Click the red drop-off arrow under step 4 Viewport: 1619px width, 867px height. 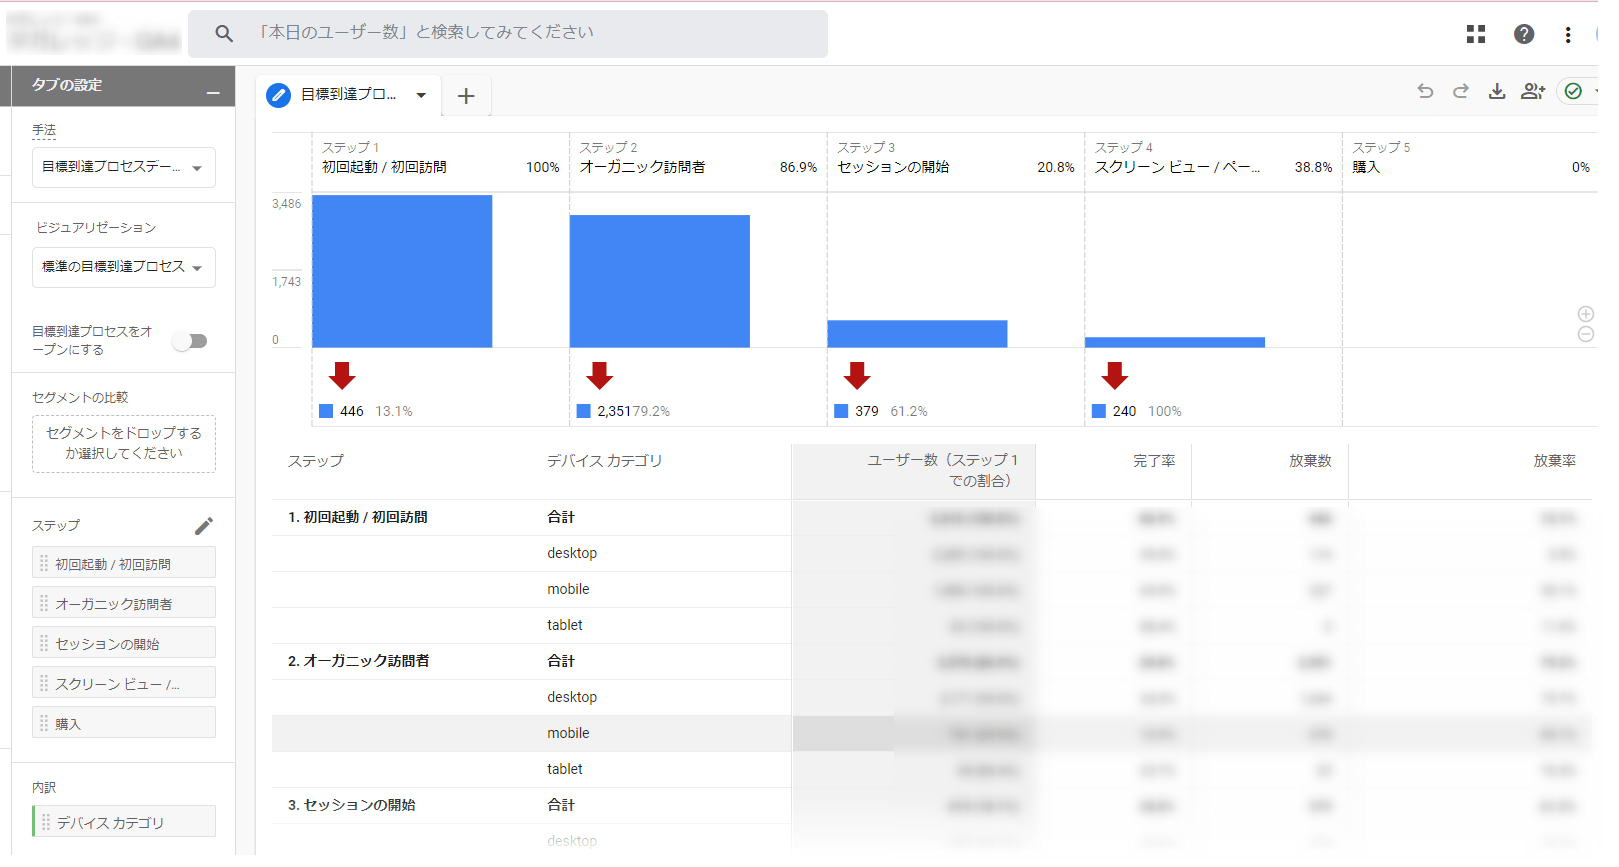(x=1115, y=376)
